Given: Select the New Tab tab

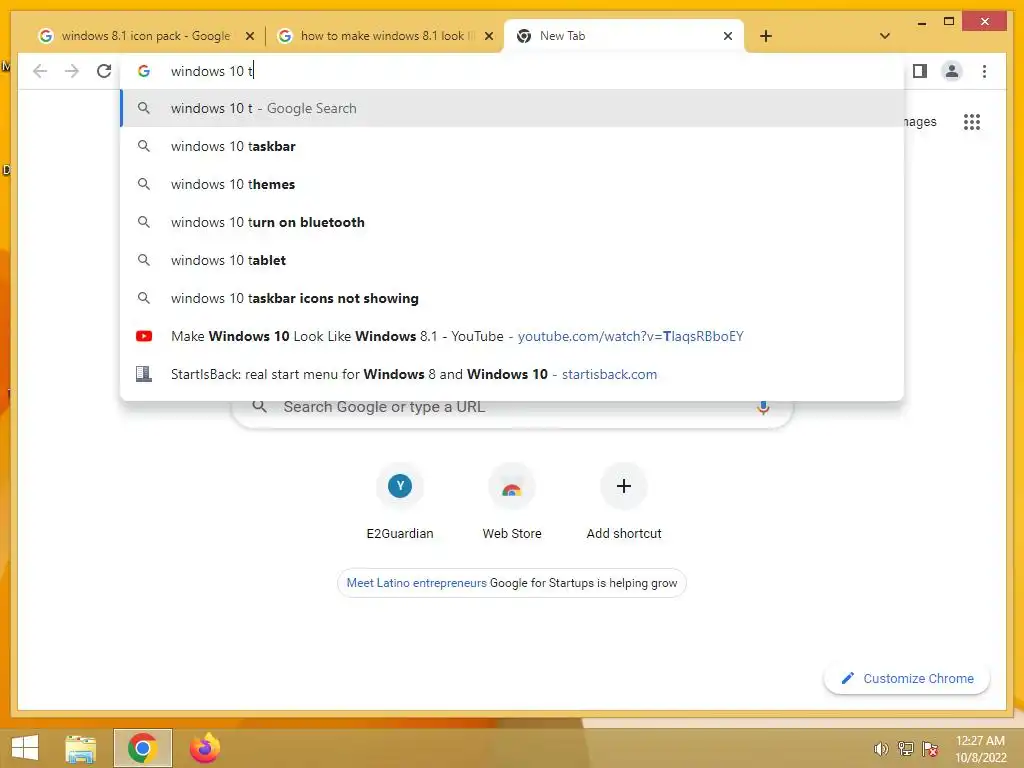Looking at the screenshot, I should pyautogui.click(x=624, y=36).
